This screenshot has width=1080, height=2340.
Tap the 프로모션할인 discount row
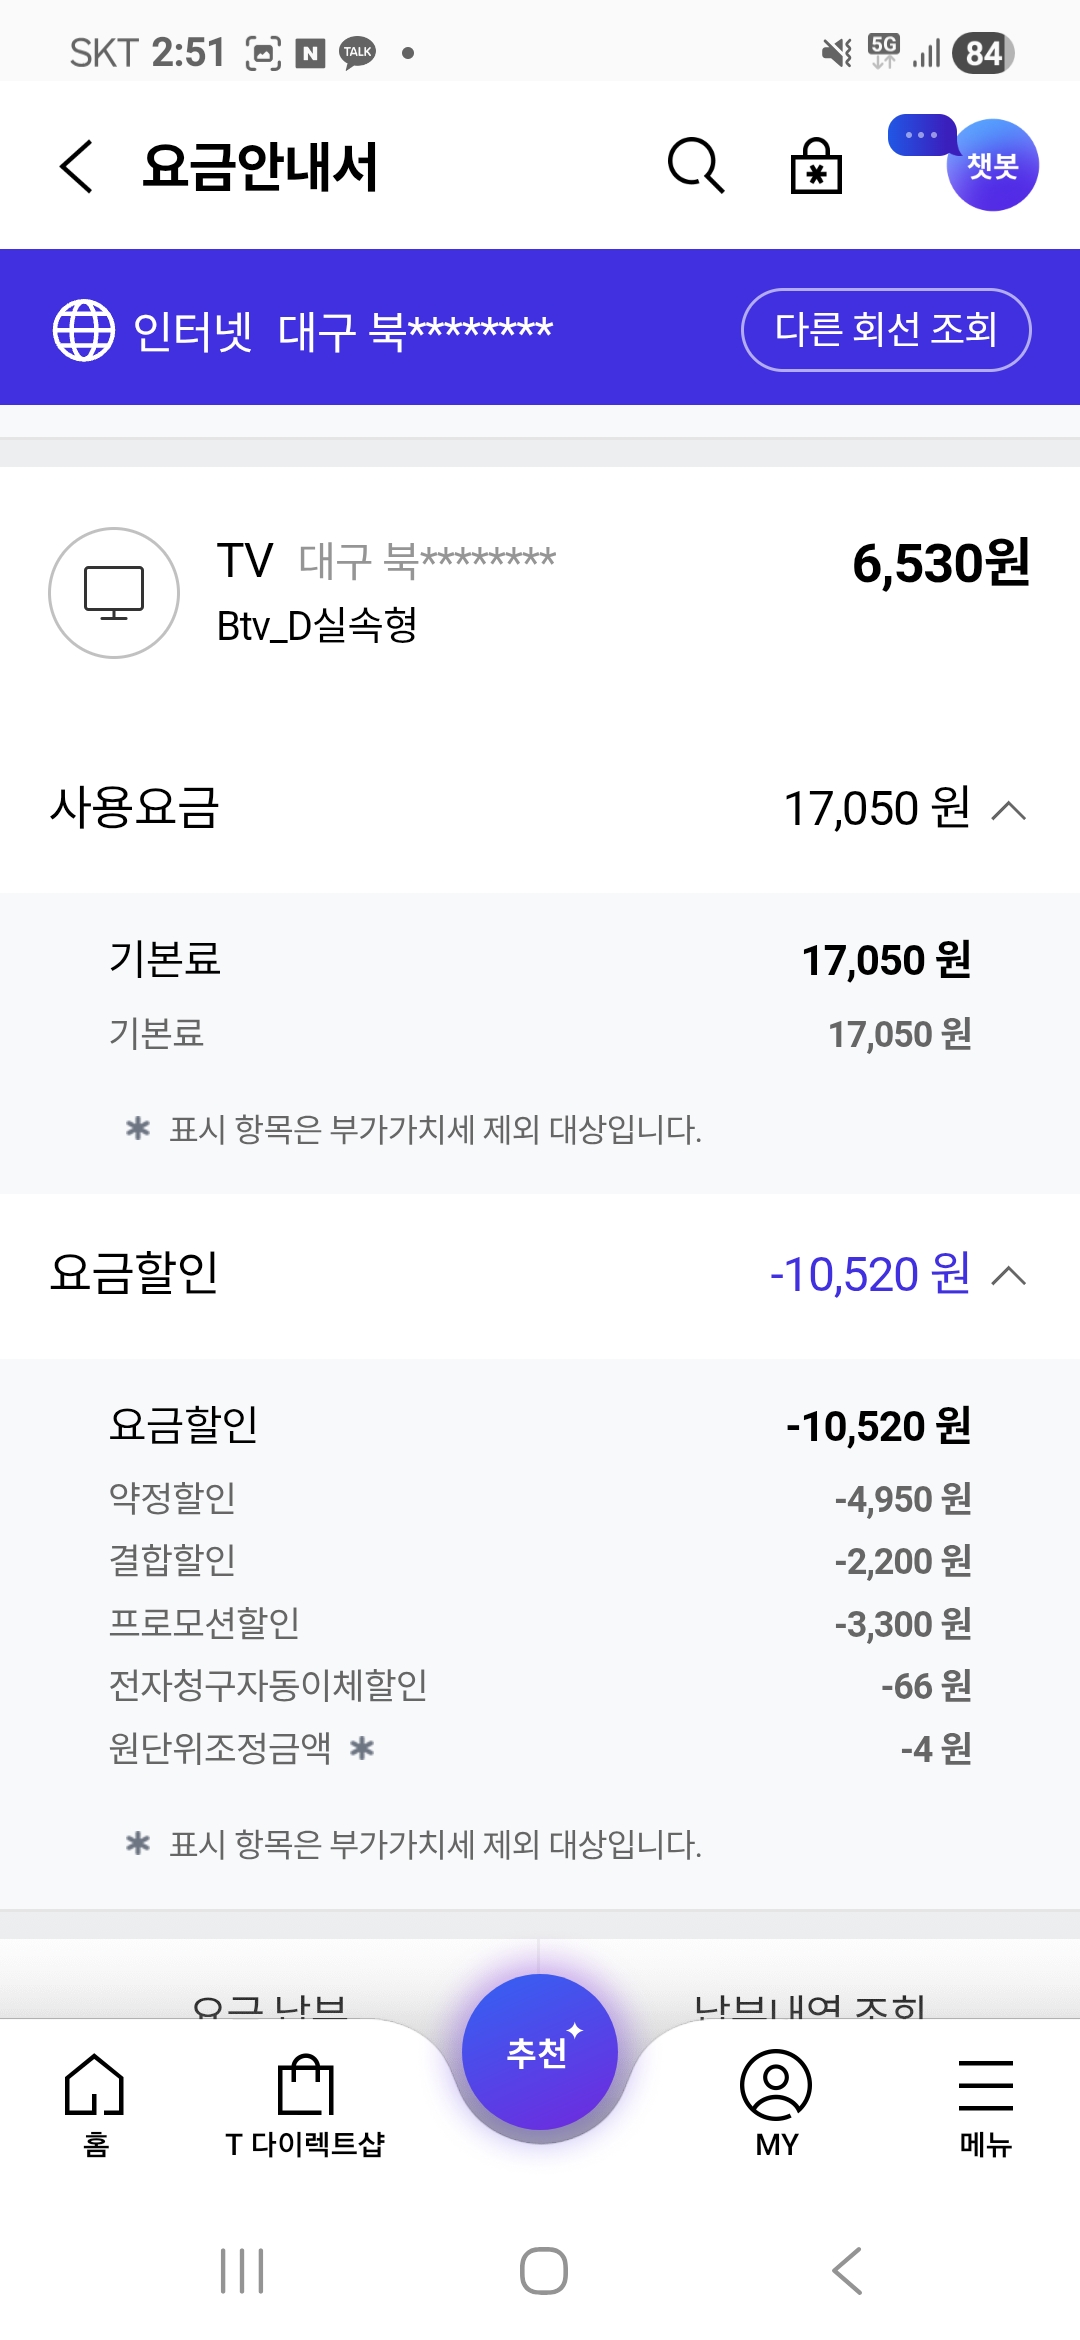[540, 1623]
